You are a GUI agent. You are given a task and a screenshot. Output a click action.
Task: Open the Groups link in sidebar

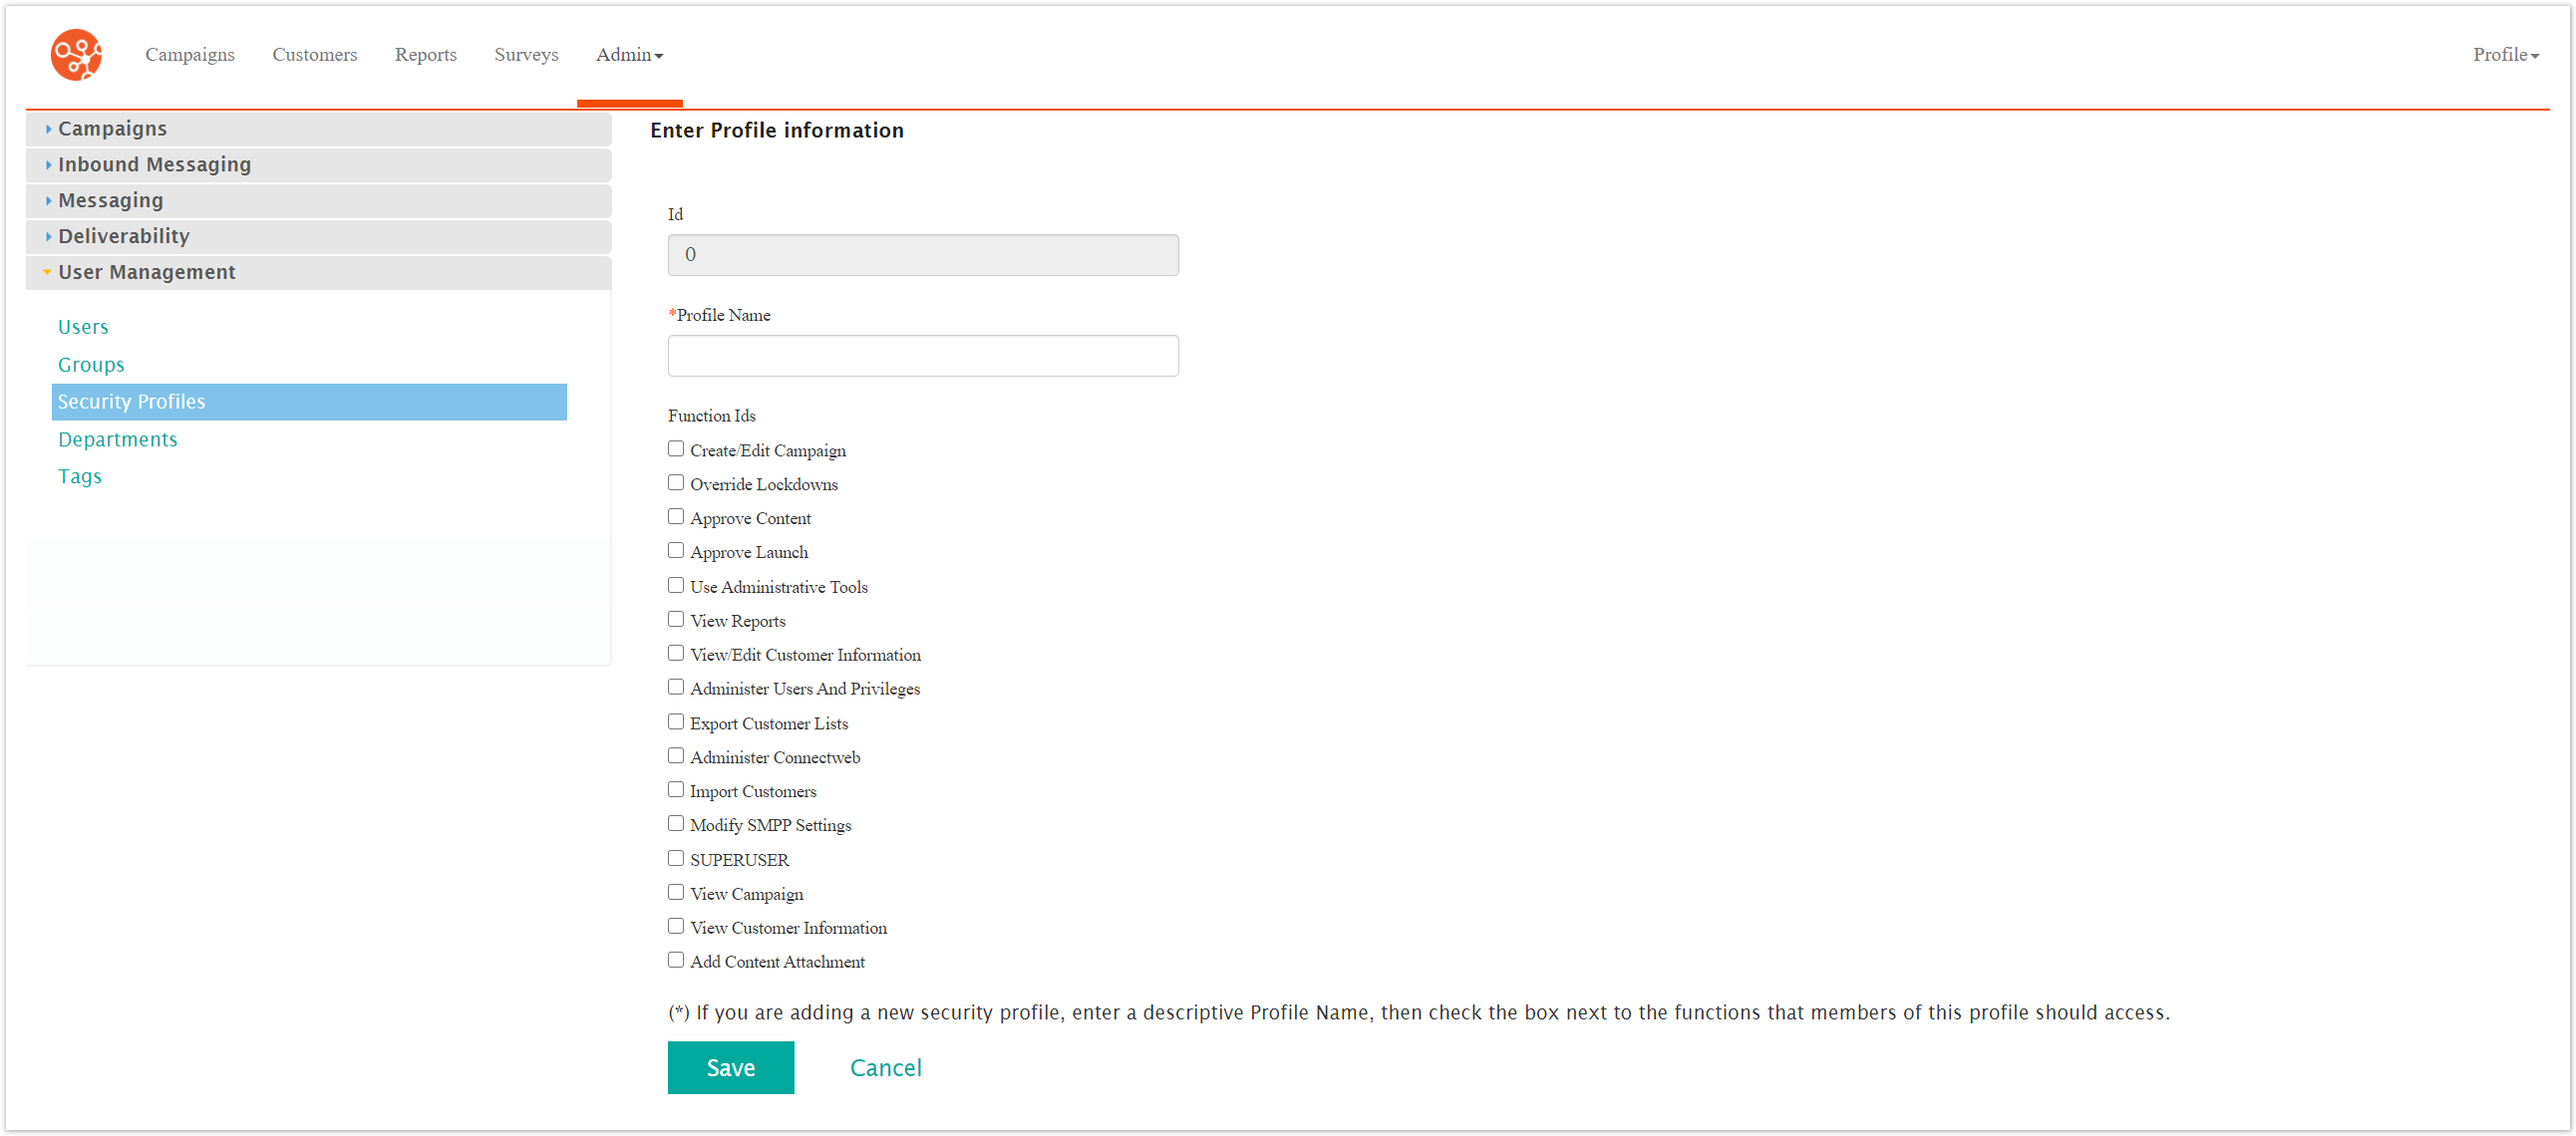(x=91, y=365)
